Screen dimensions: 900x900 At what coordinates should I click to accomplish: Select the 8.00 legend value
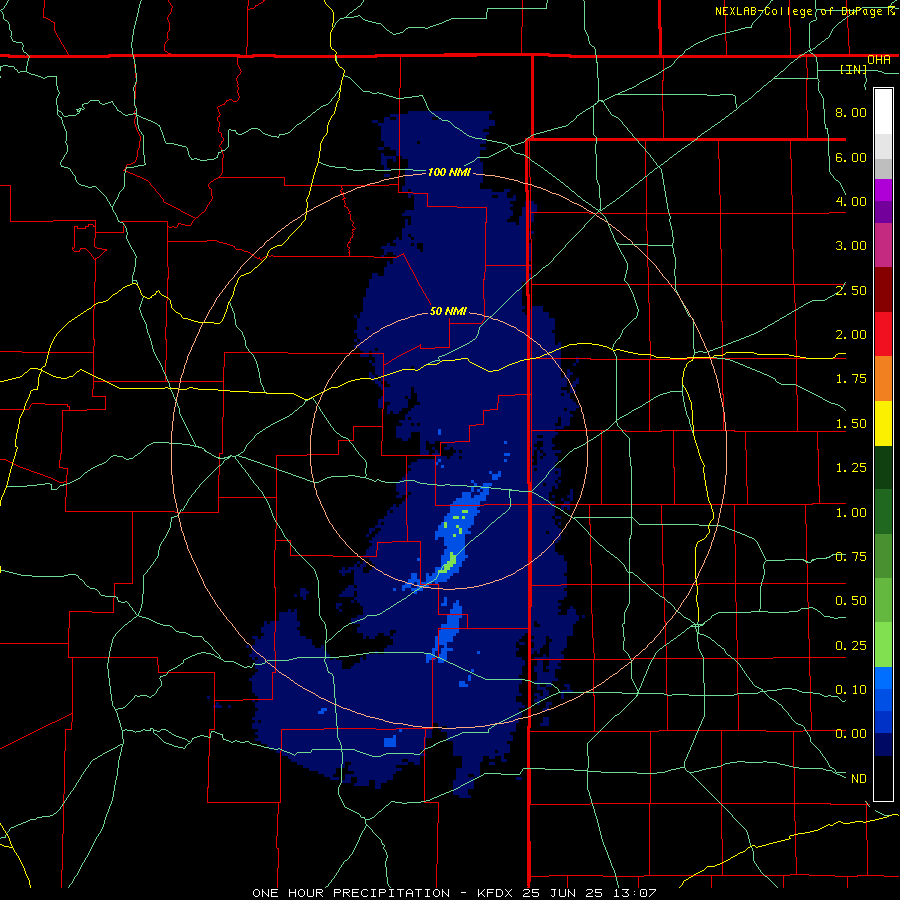coord(851,112)
